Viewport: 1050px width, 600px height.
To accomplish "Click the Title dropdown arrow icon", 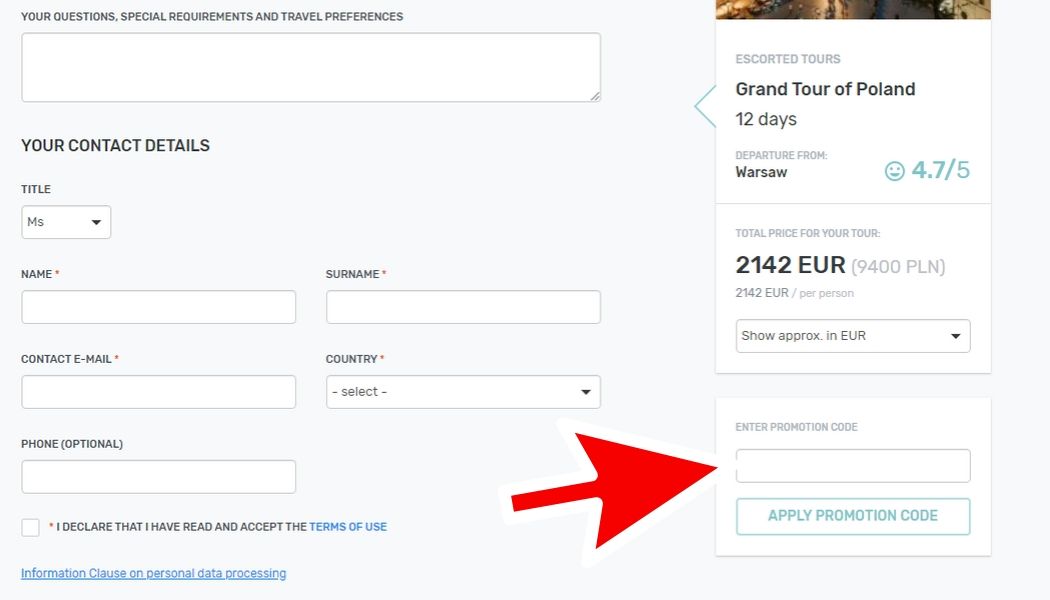I will point(96,222).
